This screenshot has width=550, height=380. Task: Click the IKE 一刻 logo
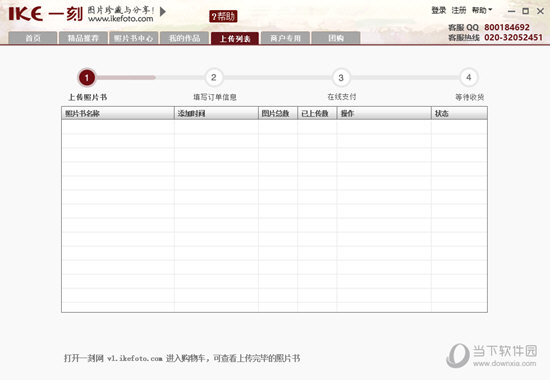[x=45, y=14]
